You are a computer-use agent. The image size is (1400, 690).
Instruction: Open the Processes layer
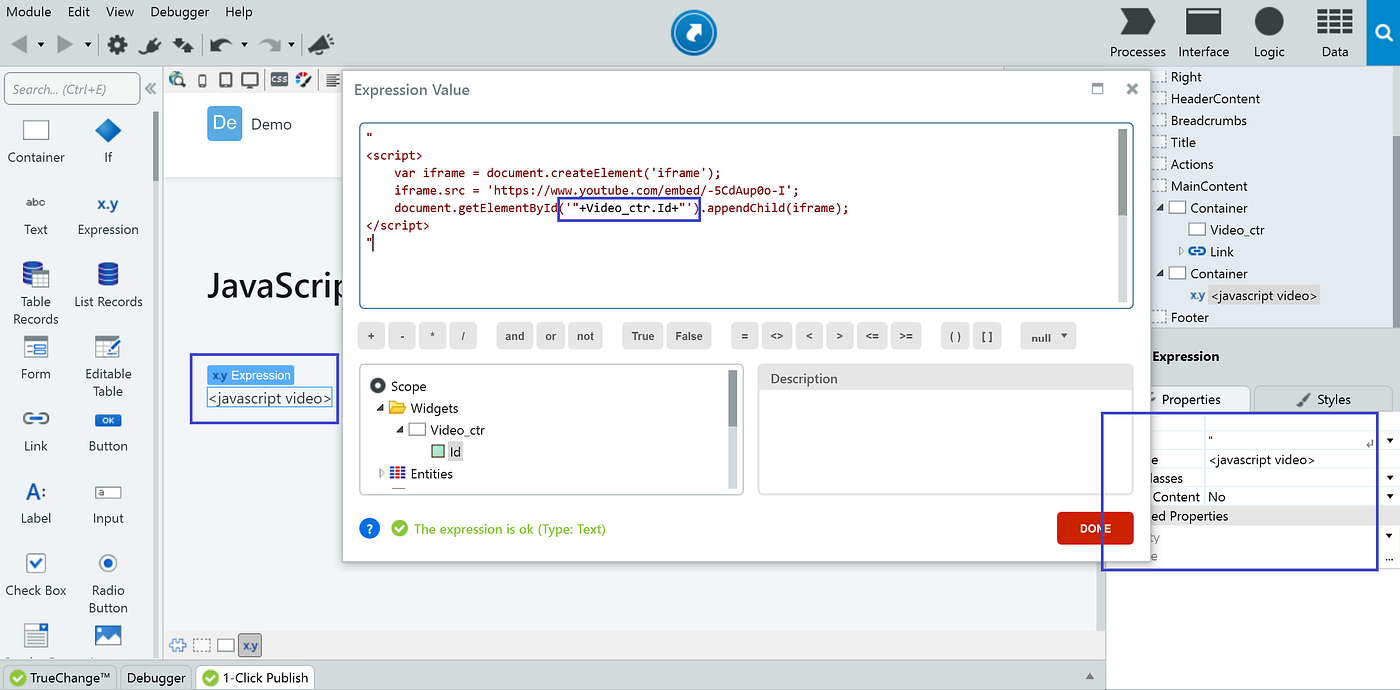1137,32
